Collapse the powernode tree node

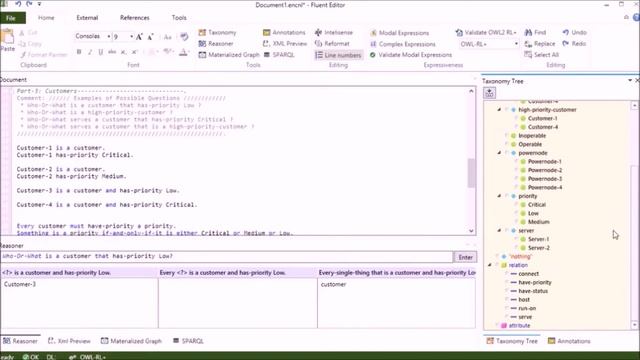(499, 153)
